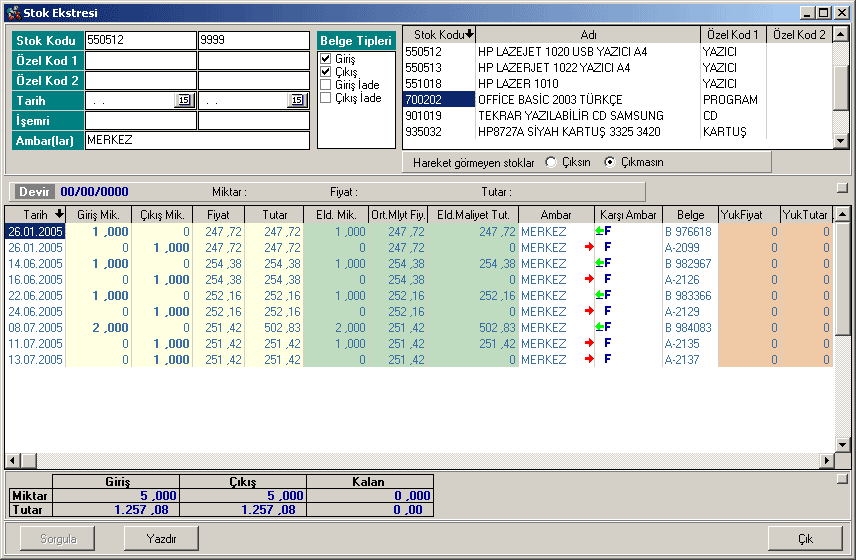
Task: Select the Çıkmasın radio option
Action: 609,162
